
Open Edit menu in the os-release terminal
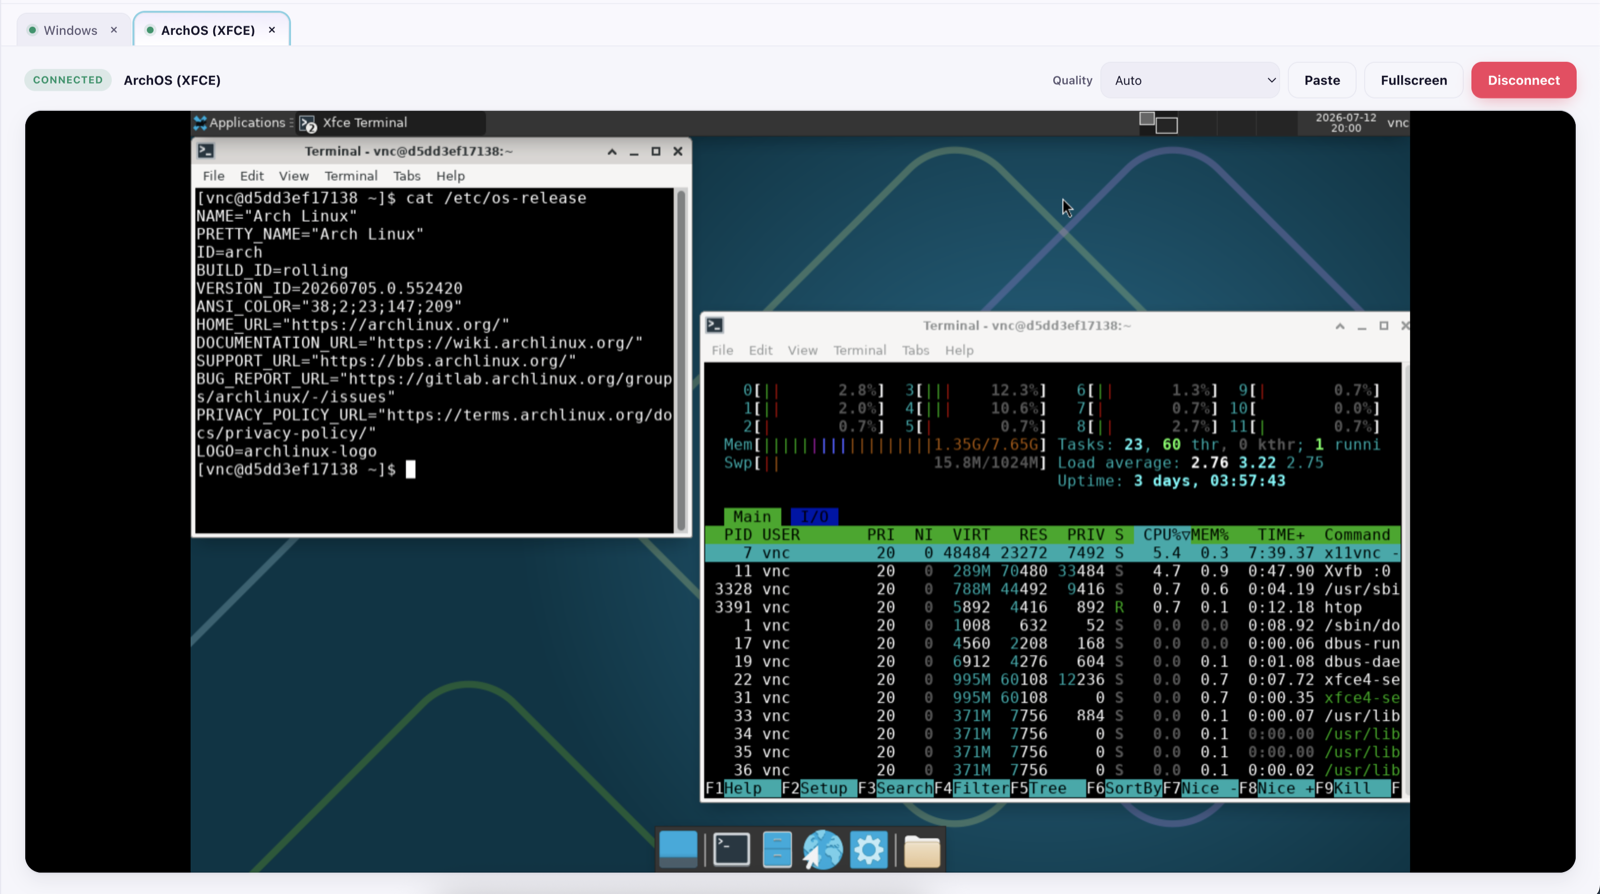tap(252, 176)
